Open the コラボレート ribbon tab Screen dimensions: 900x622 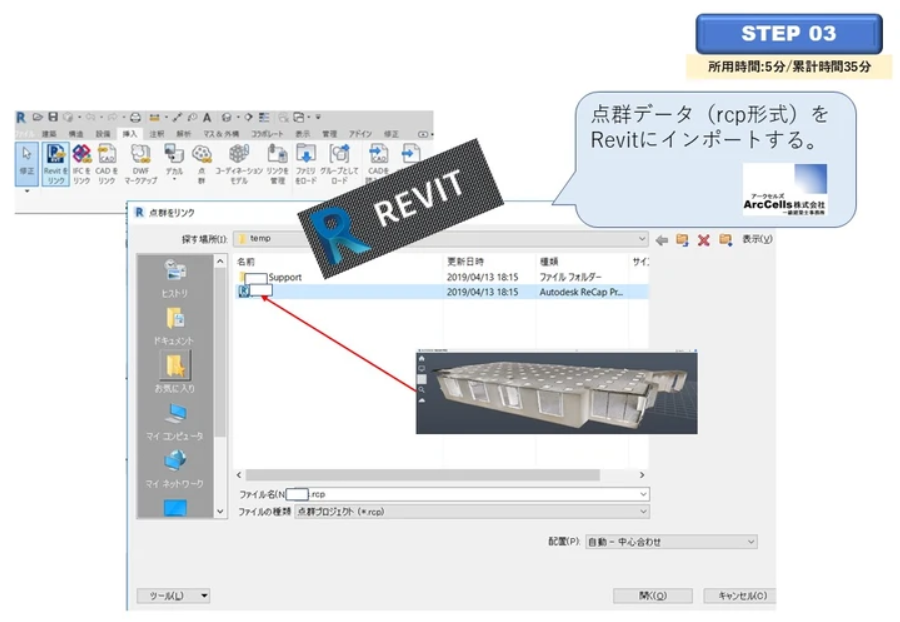tap(267, 134)
